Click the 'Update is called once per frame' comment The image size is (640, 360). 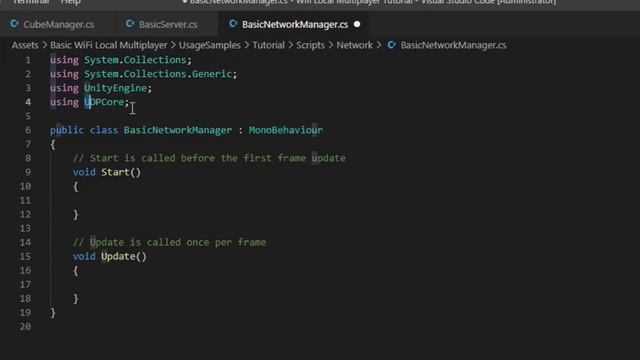click(x=169, y=242)
